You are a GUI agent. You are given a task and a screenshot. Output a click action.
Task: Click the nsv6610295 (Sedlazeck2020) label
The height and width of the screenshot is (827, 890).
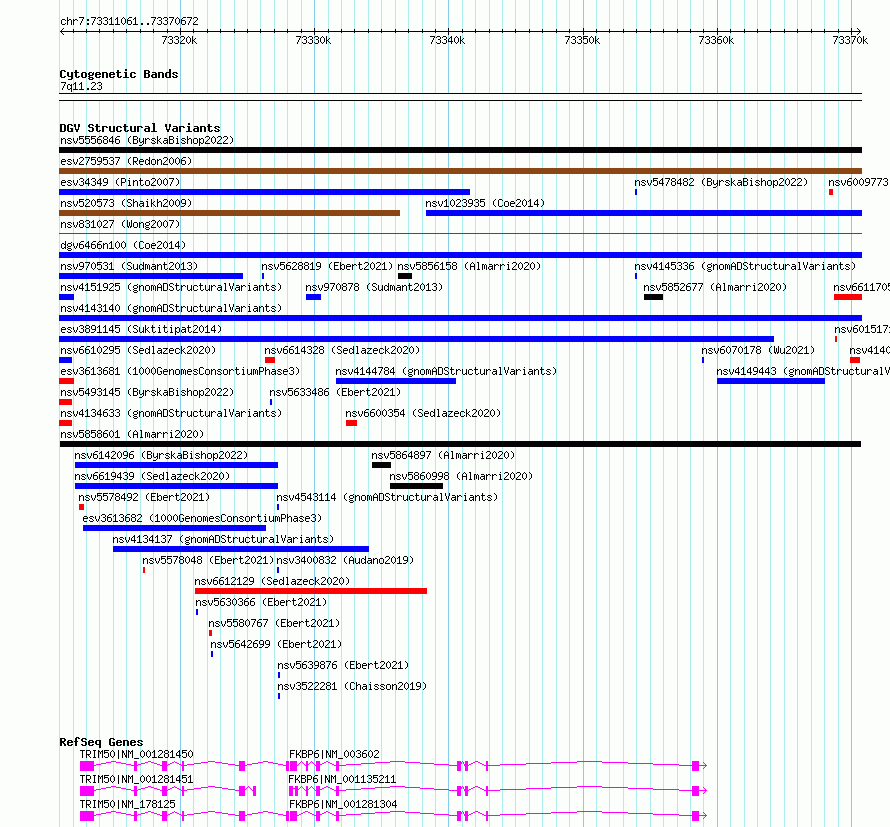(138, 350)
